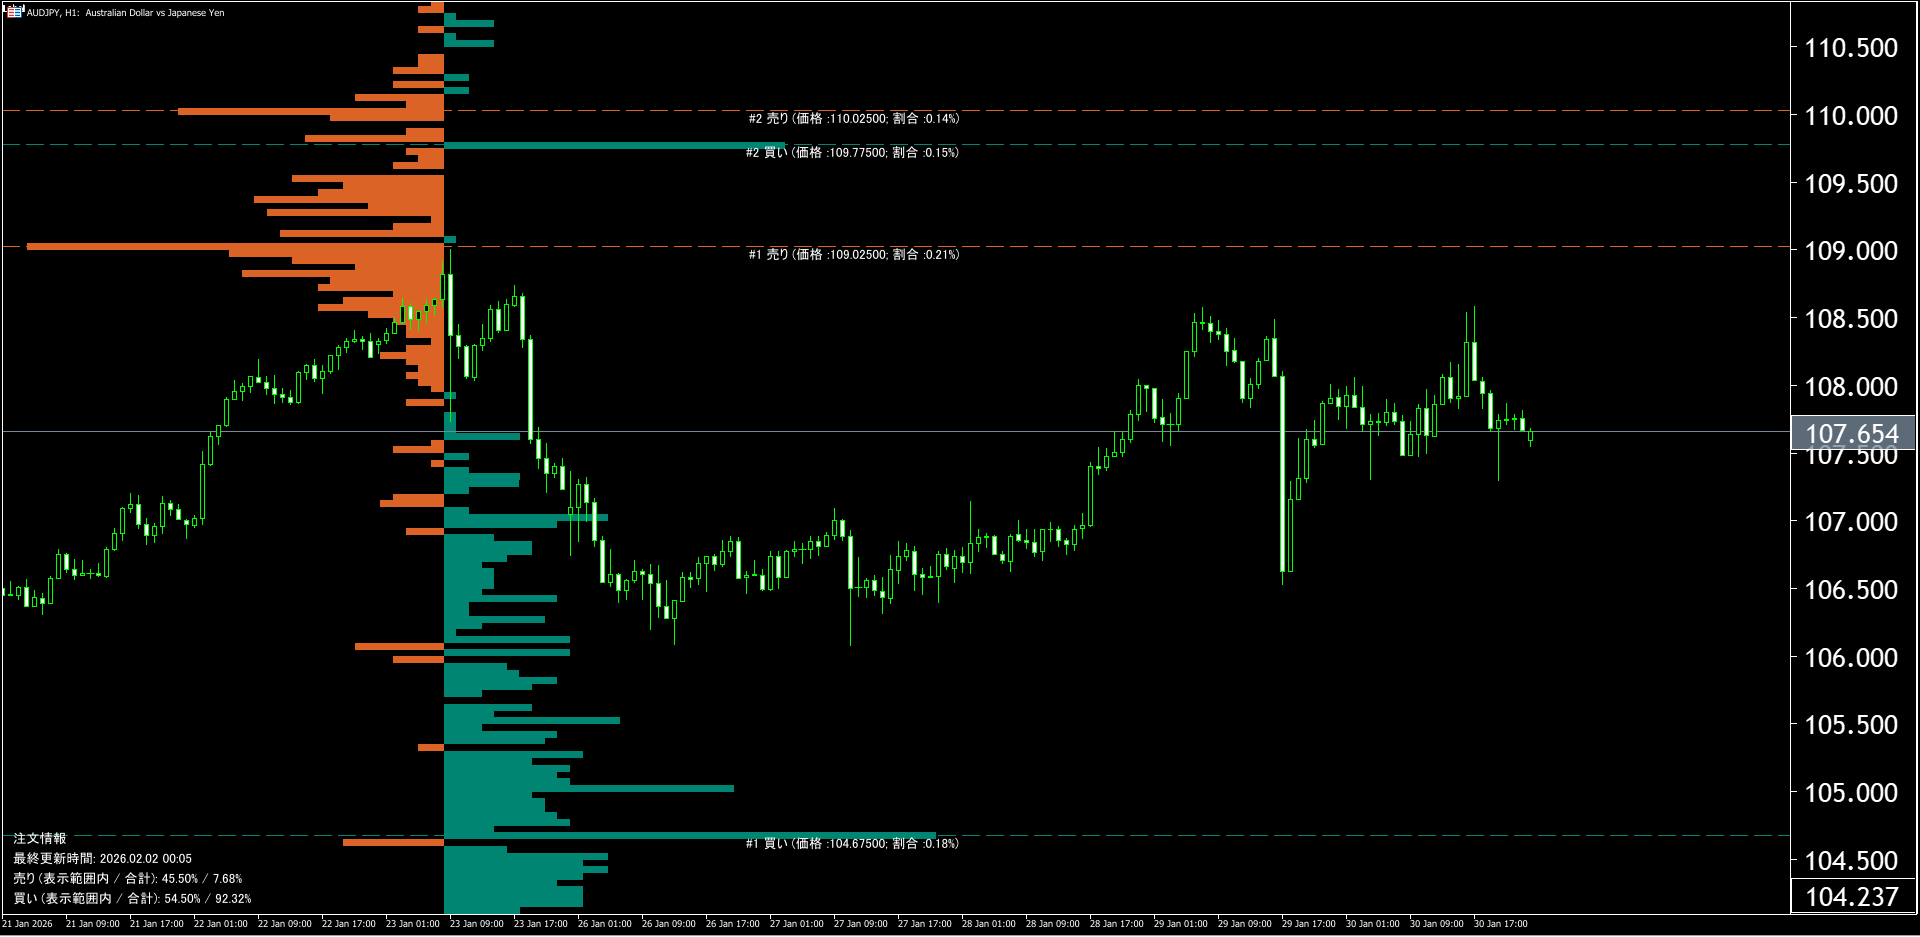Click the chart icon beside the AUDJPY title

(x=14, y=11)
